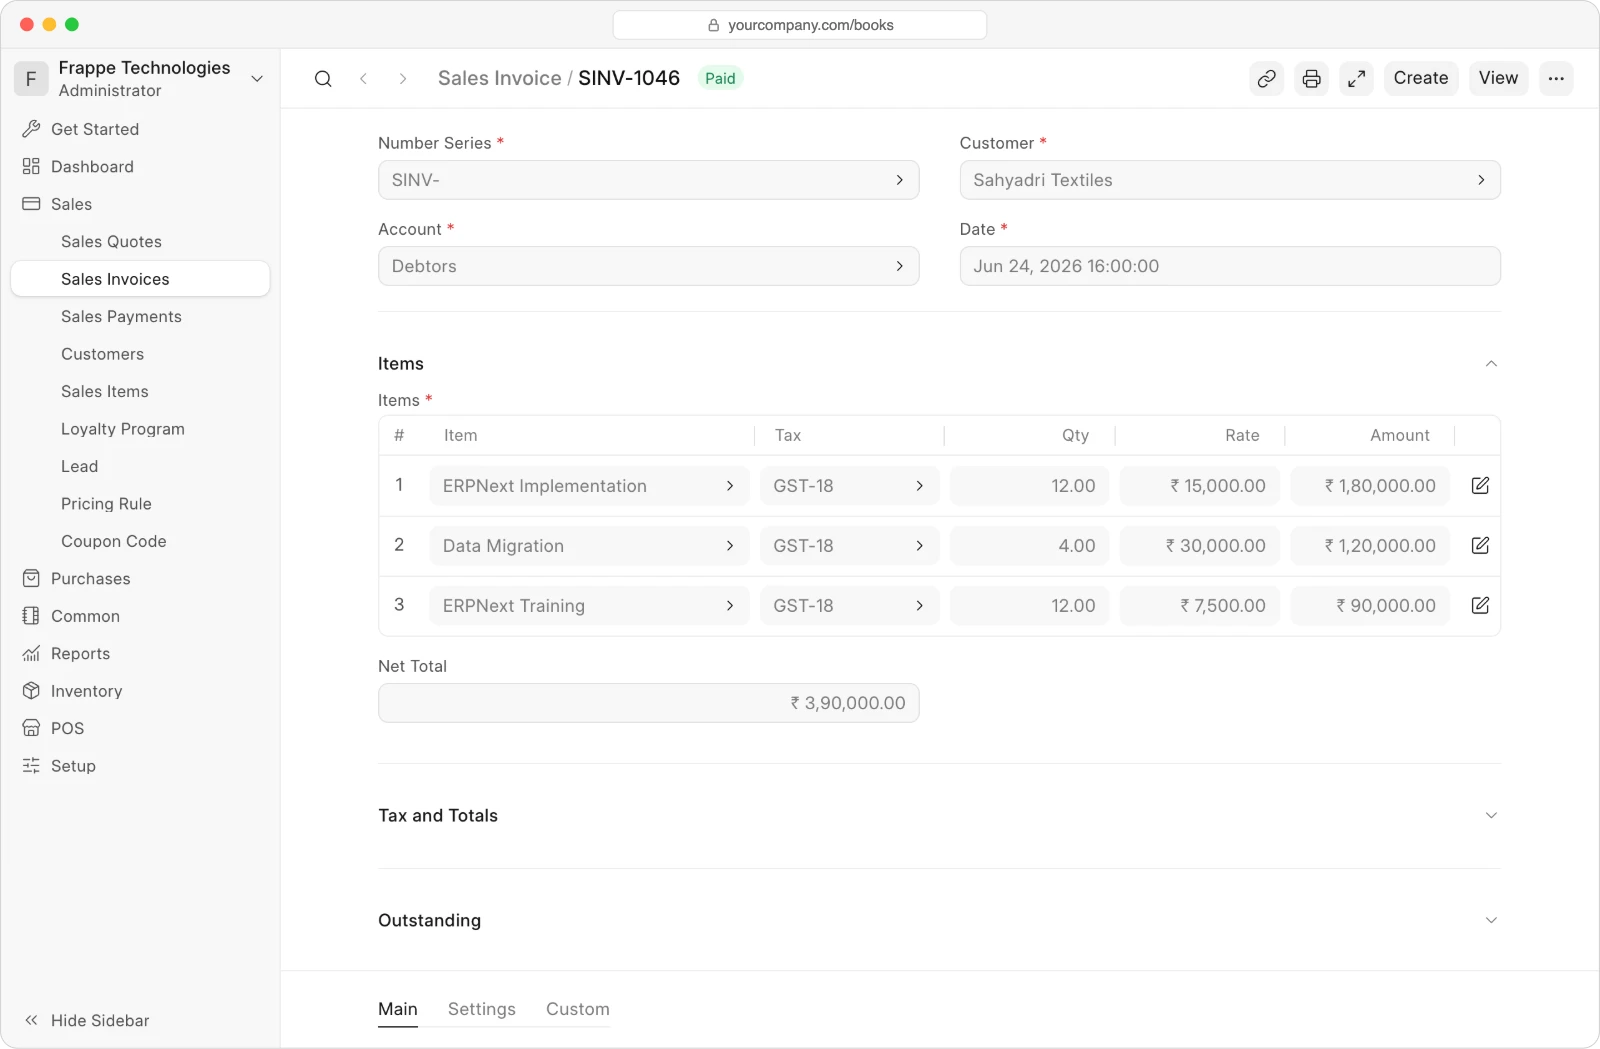Open Sales Payments in sidebar

pyautogui.click(x=140, y=316)
